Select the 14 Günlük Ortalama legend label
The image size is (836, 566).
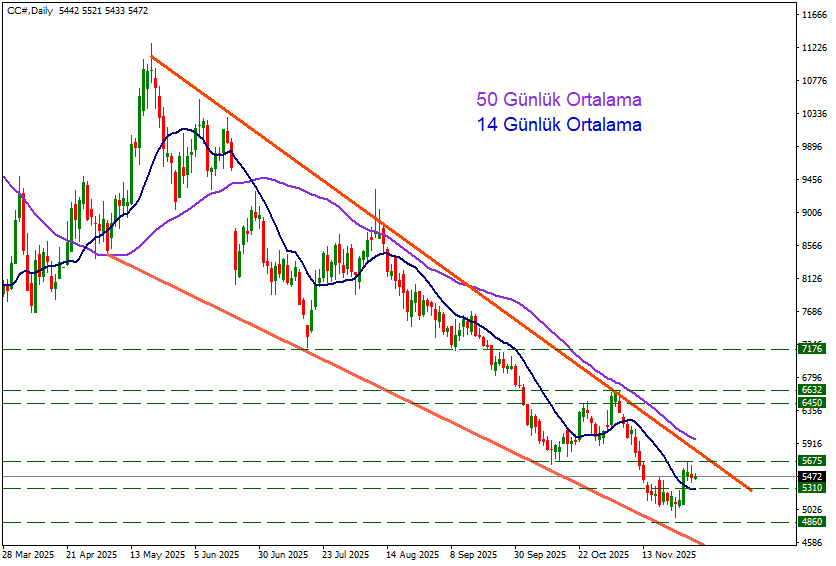click(558, 125)
